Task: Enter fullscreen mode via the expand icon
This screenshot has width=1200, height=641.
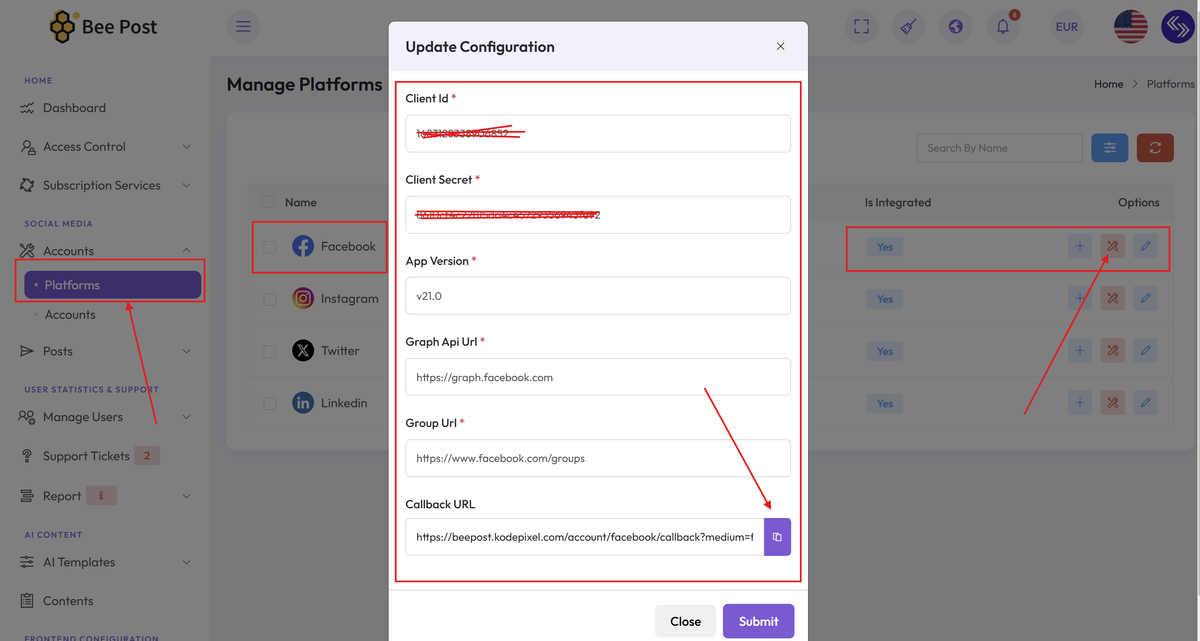Action: [x=861, y=27]
